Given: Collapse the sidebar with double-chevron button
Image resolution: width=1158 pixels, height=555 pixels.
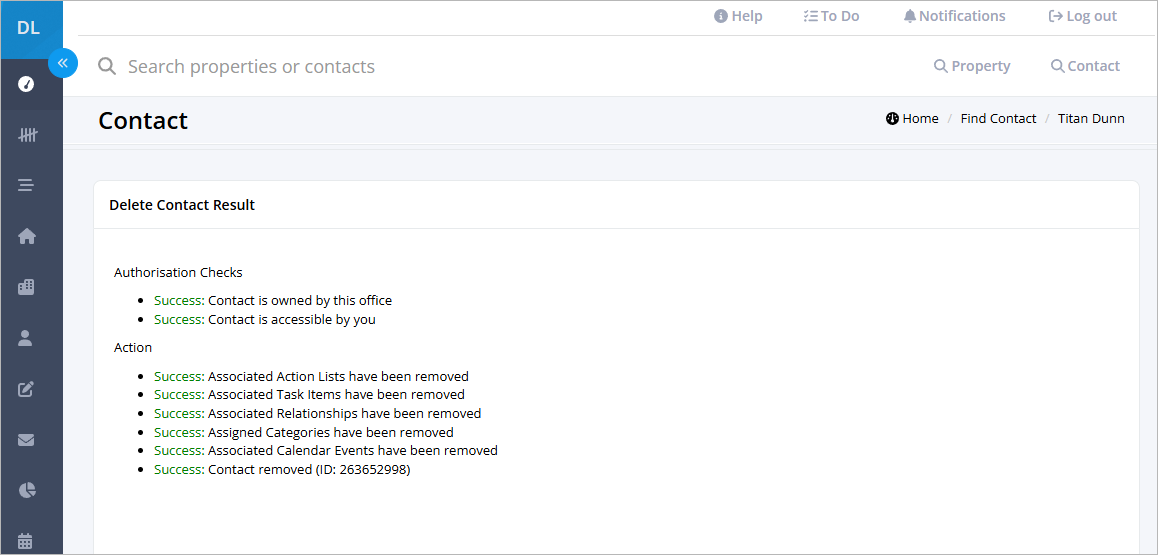Looking at the screenshot, I should [63, 63].
